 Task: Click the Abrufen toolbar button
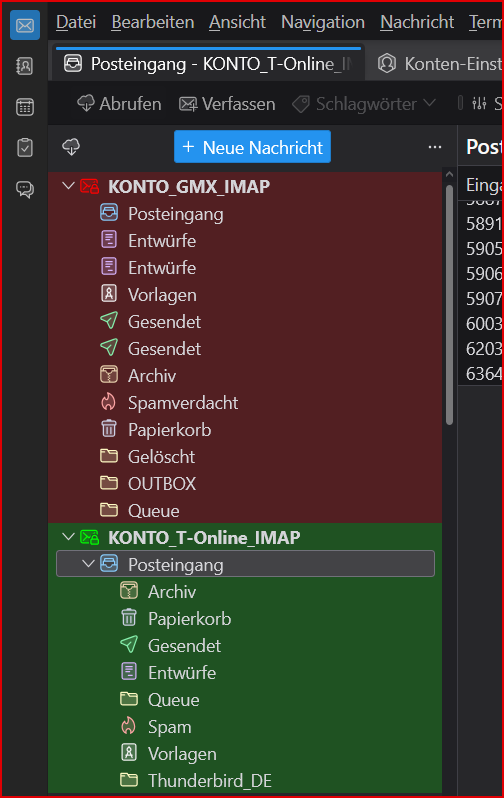(x=119, y=104)
